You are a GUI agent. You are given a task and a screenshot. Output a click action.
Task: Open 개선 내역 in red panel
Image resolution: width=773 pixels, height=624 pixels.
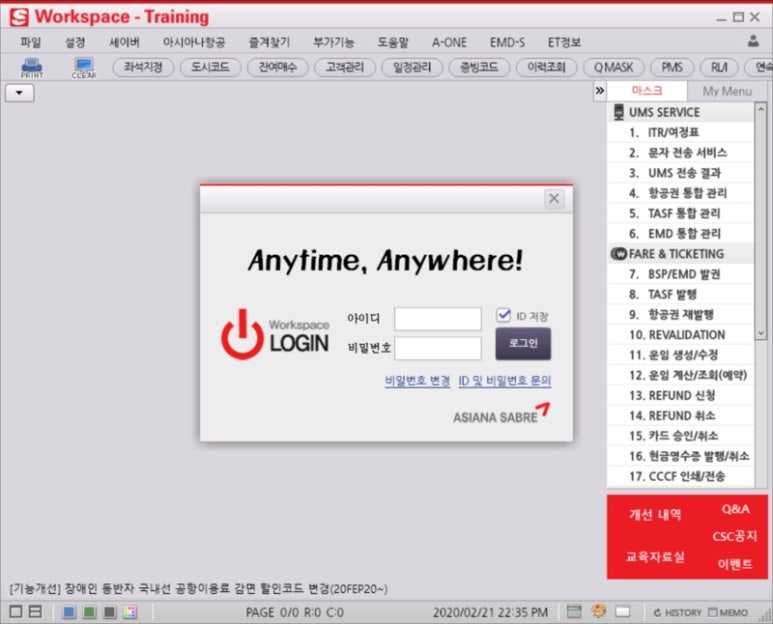[x=655, y=515]
